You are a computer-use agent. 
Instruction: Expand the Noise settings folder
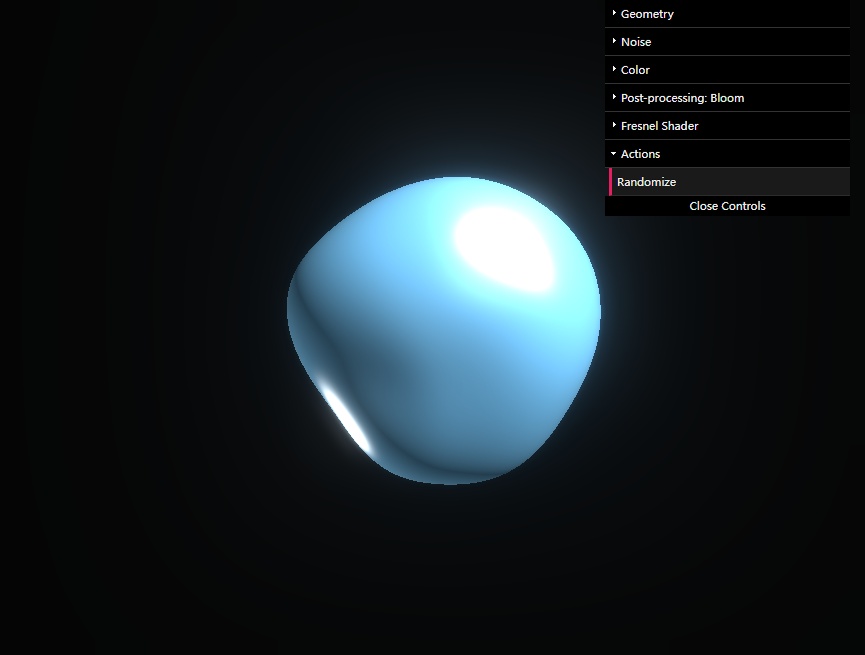[636, 42]
